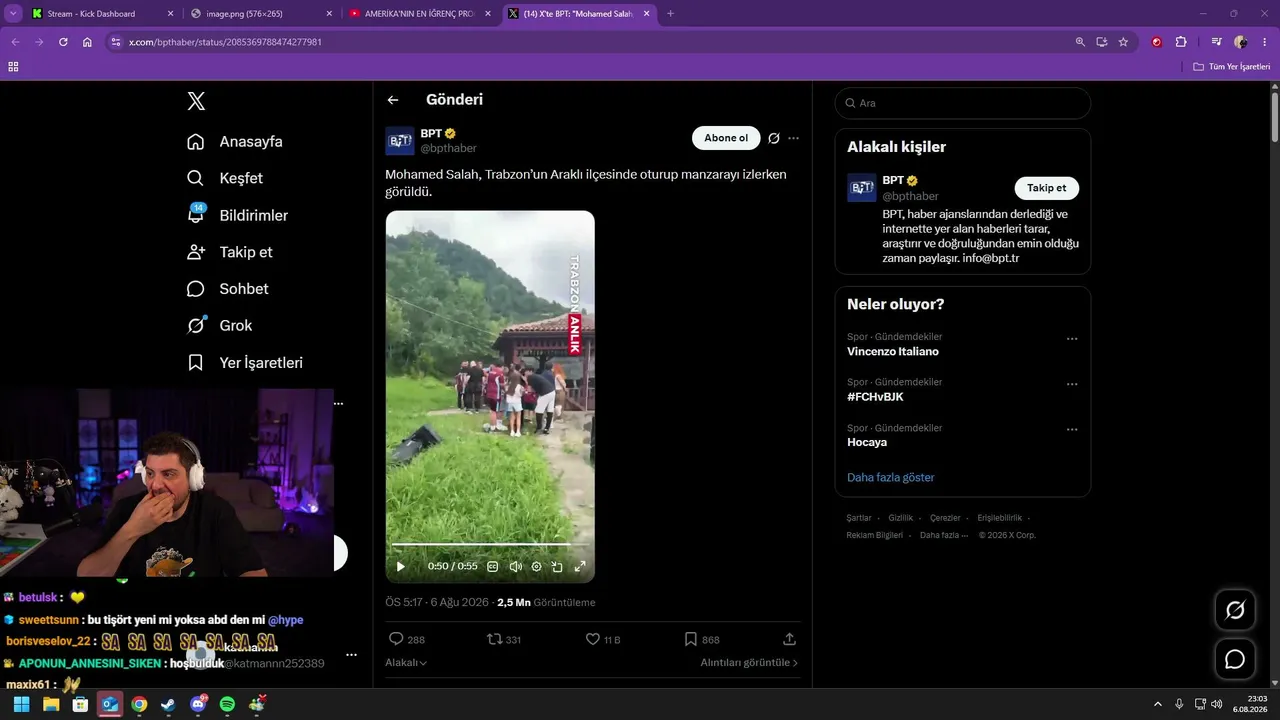The image size is (1280, 720).
Task: Open BPT name in Alakalı kişiler
Action: 893,180
